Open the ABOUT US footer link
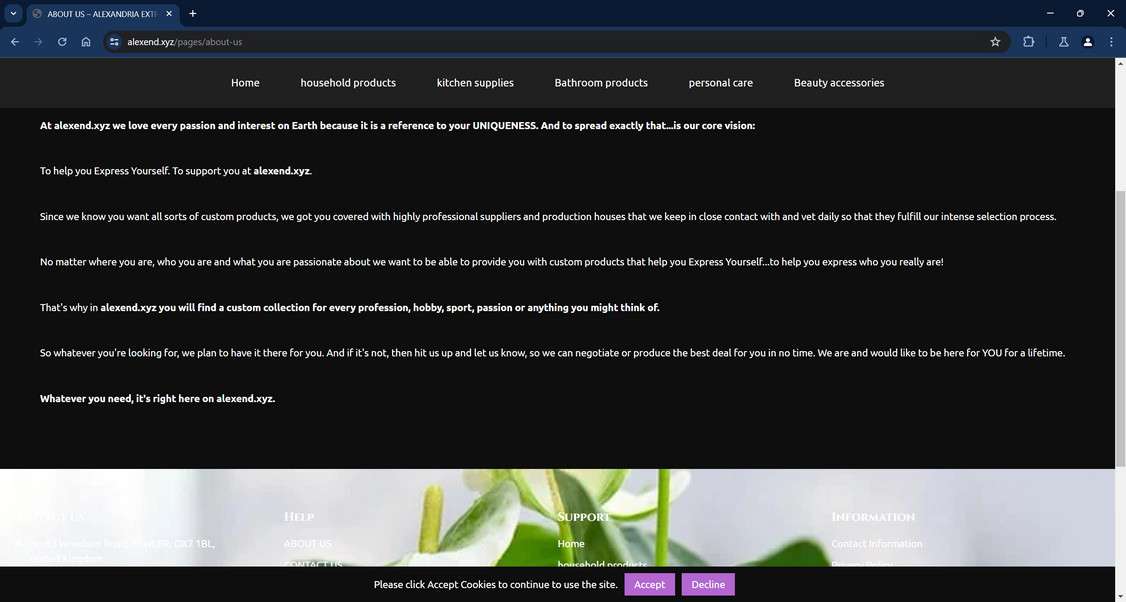Viewport: 1126px width, 602px height. pos(307,544)
